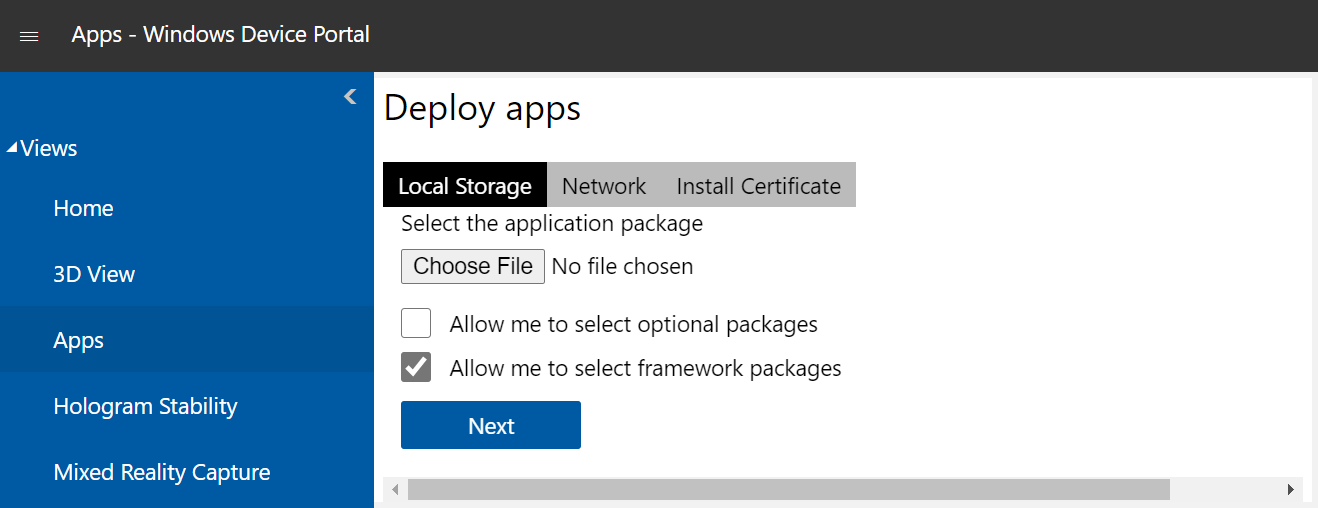
Task: Switch to the Local Storage tab
Action: pyautogui.click(x=465, y=186)
